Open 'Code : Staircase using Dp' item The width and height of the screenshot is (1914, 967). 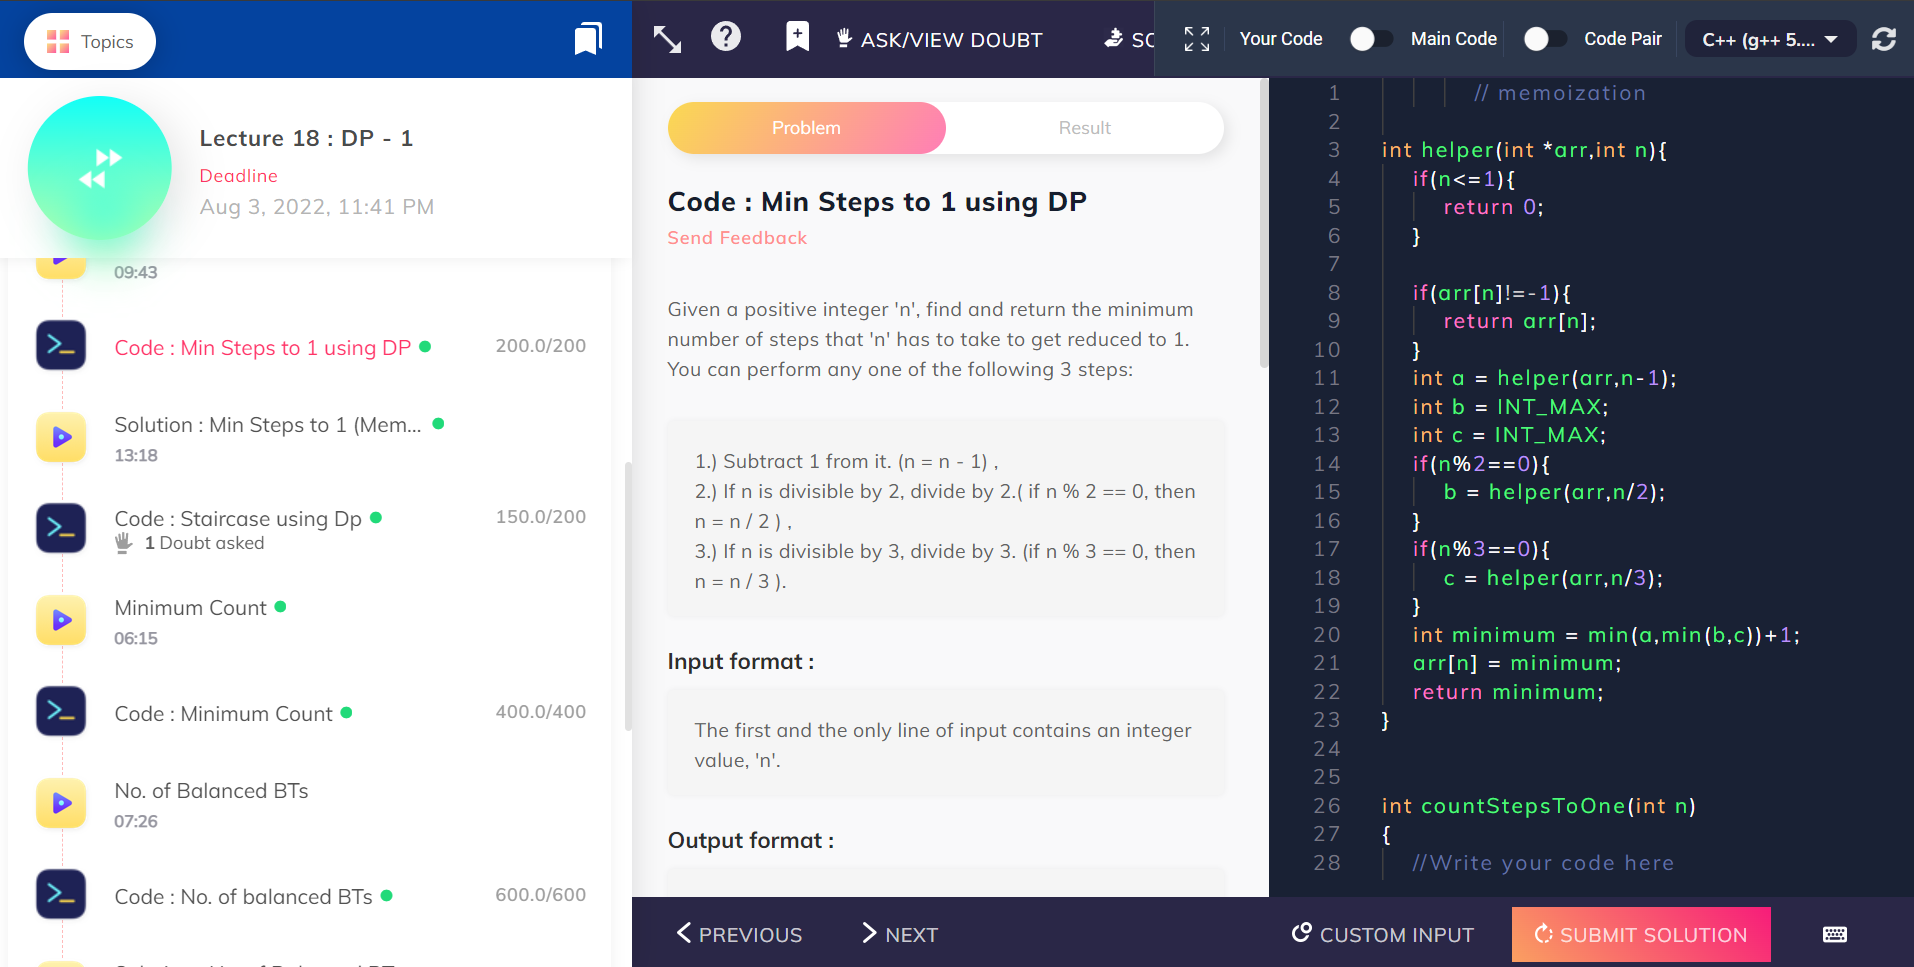(238, 519)
